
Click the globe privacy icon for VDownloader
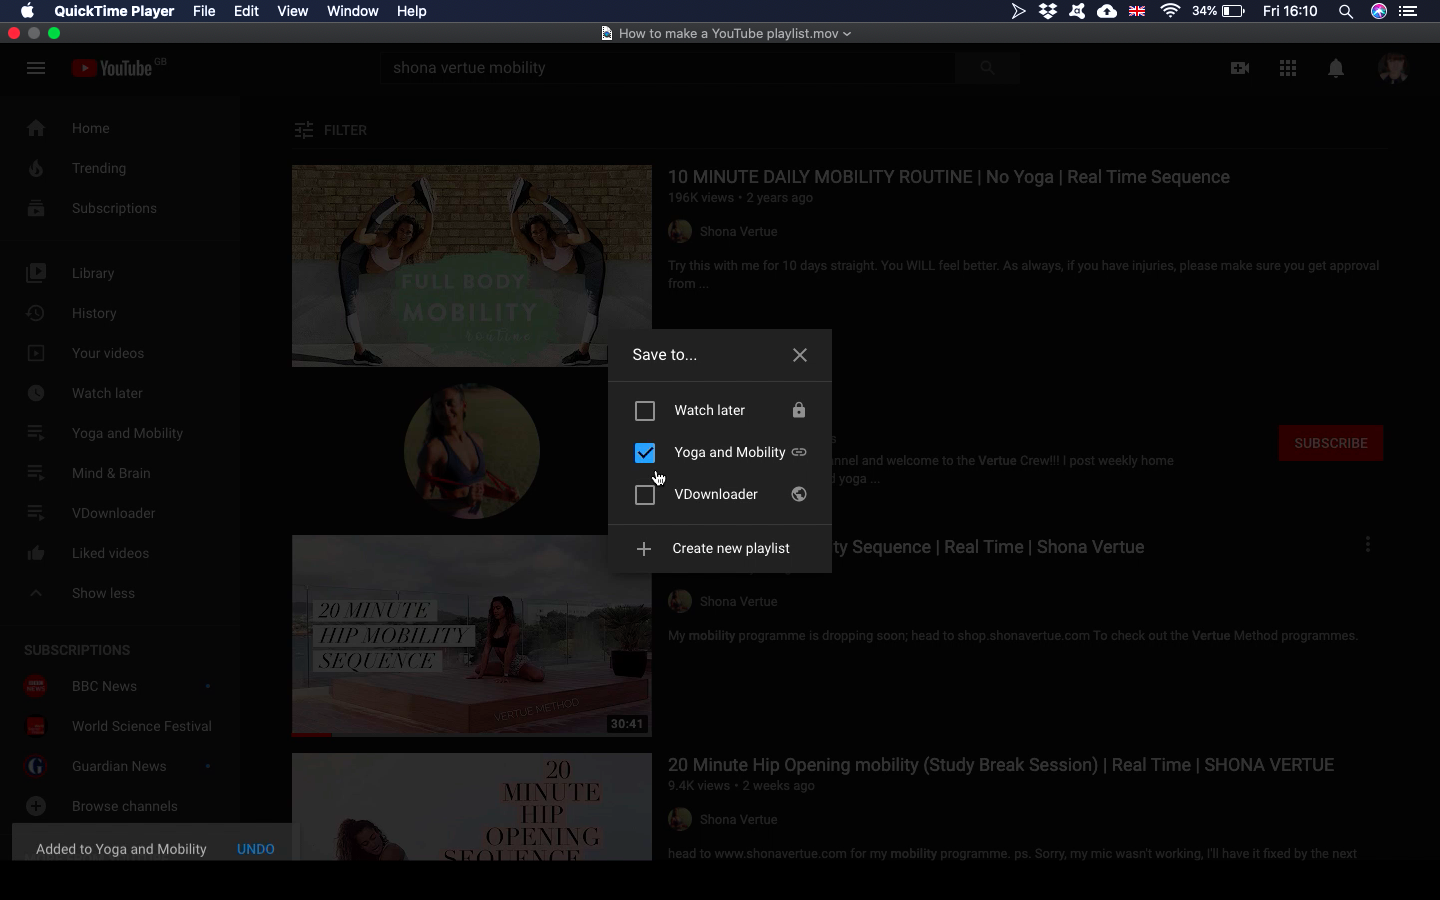pos(799,494)
